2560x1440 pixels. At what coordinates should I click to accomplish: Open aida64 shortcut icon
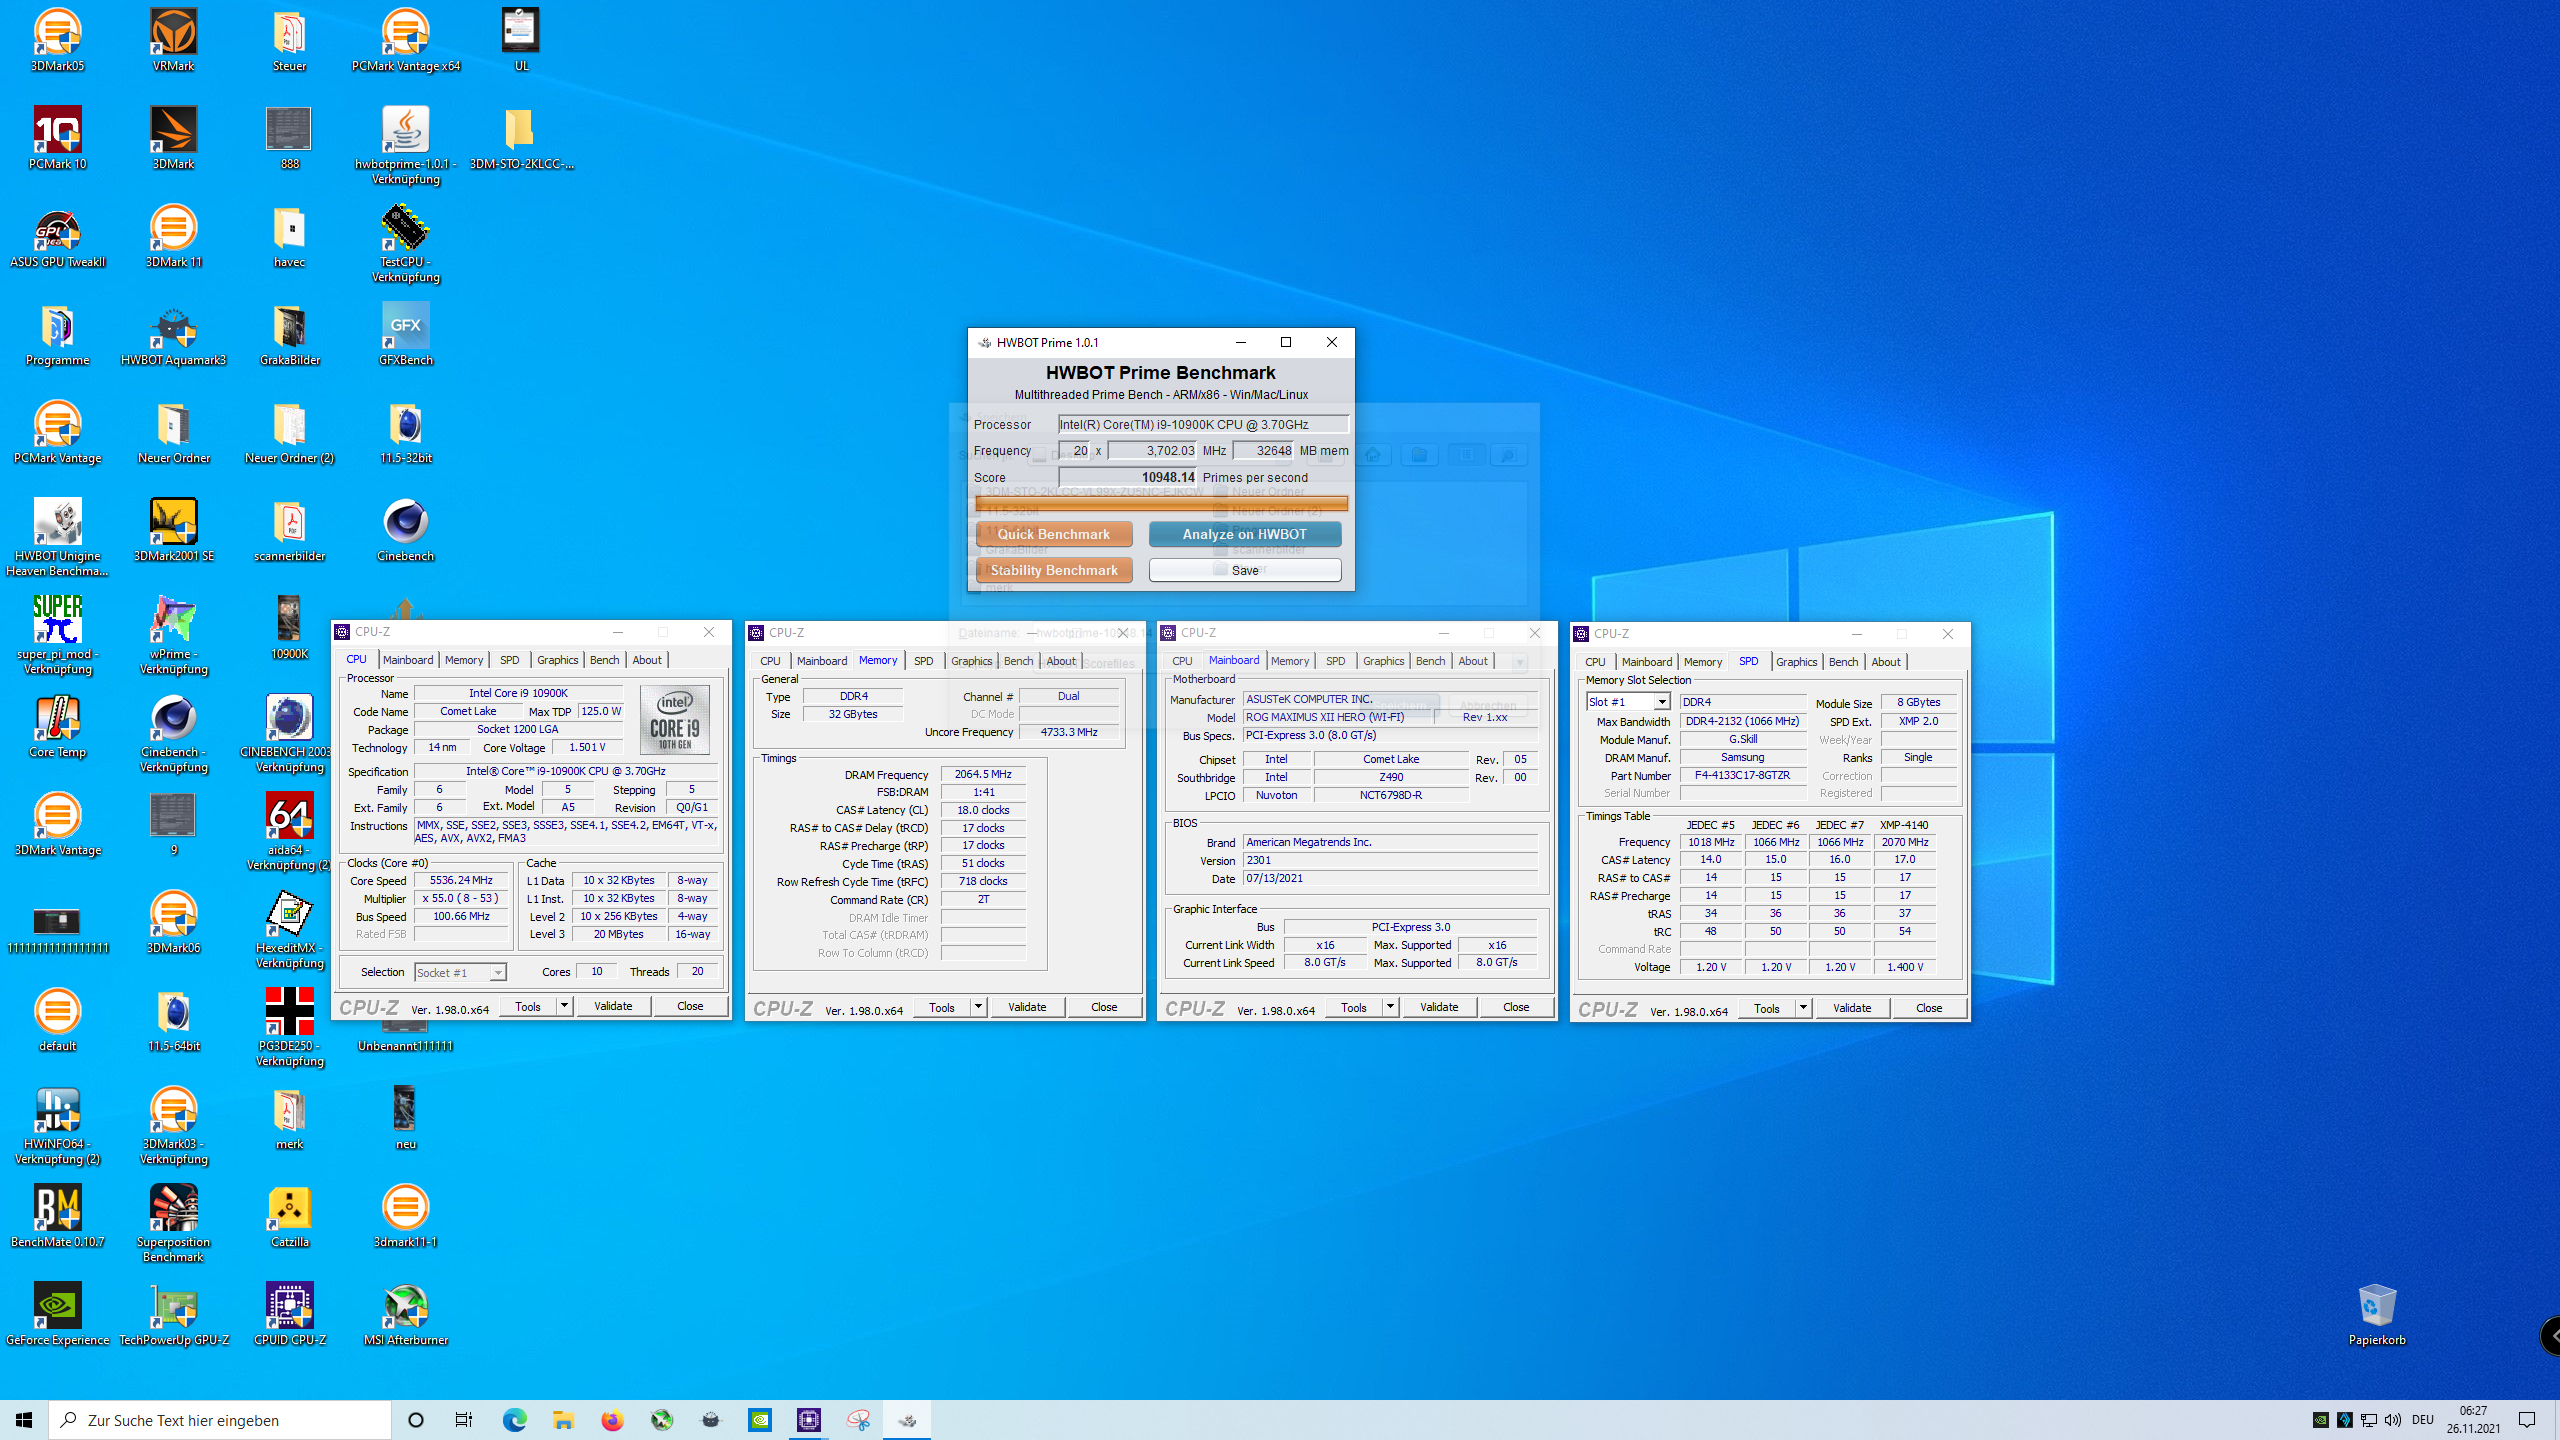pyautogui.click(x=289, y=832)
